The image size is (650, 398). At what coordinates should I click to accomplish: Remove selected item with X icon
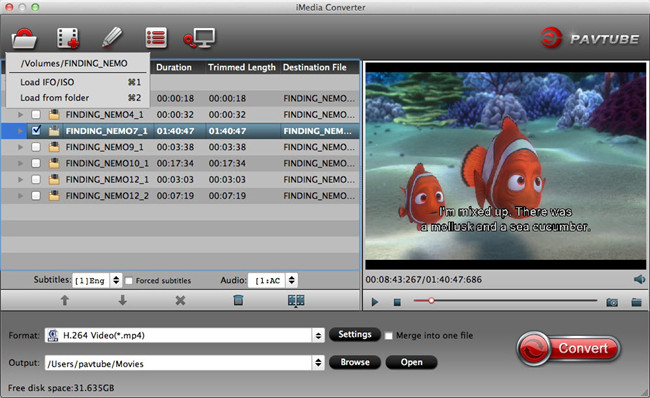180,300
